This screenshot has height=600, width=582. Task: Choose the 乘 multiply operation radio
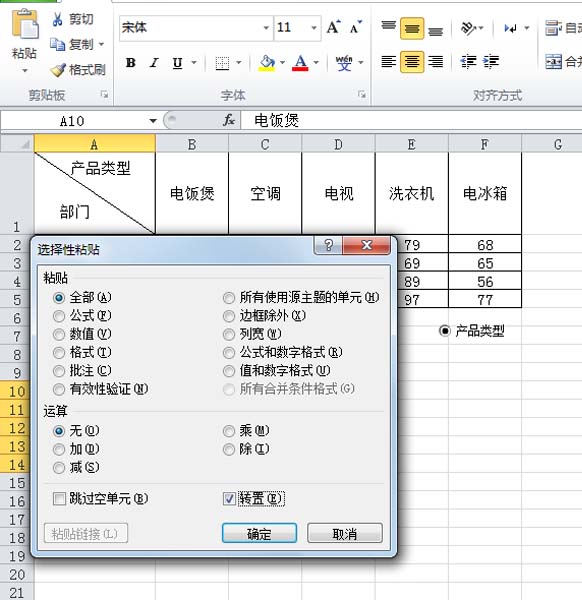pos(229,431)
